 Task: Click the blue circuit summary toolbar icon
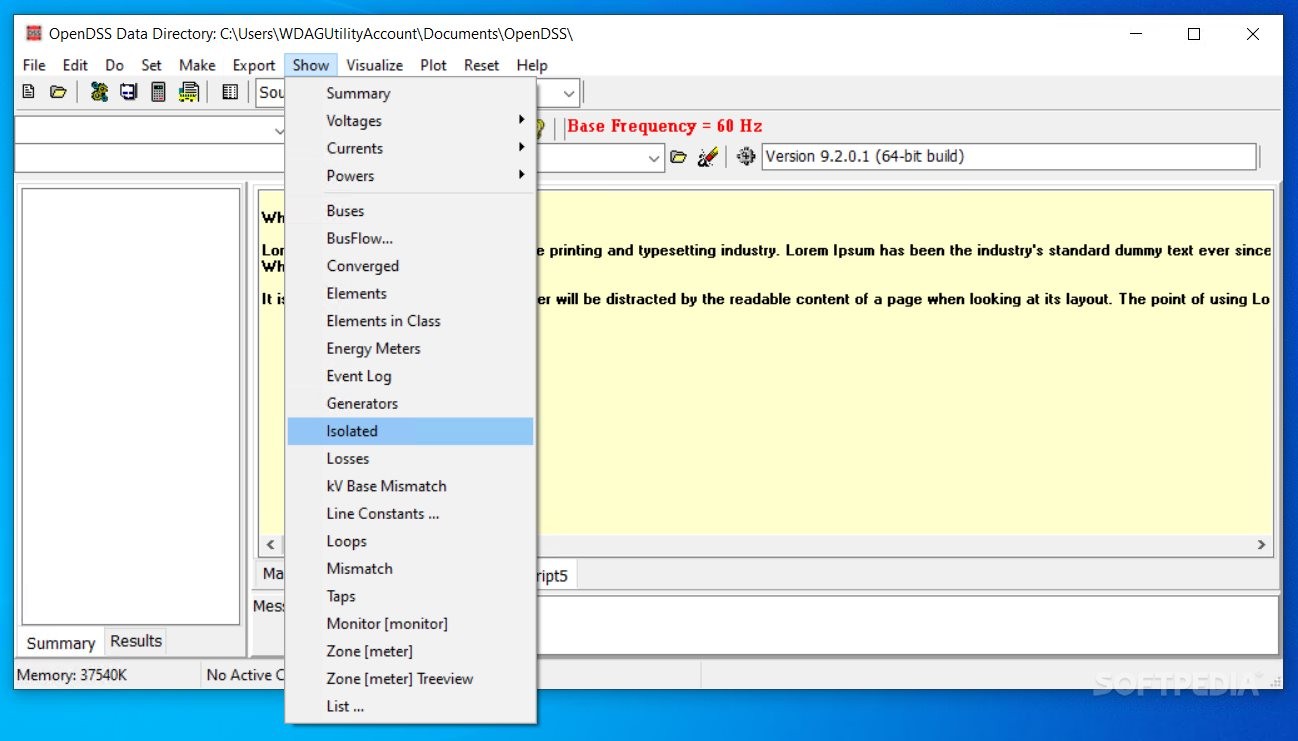click(x=128, y=92)
